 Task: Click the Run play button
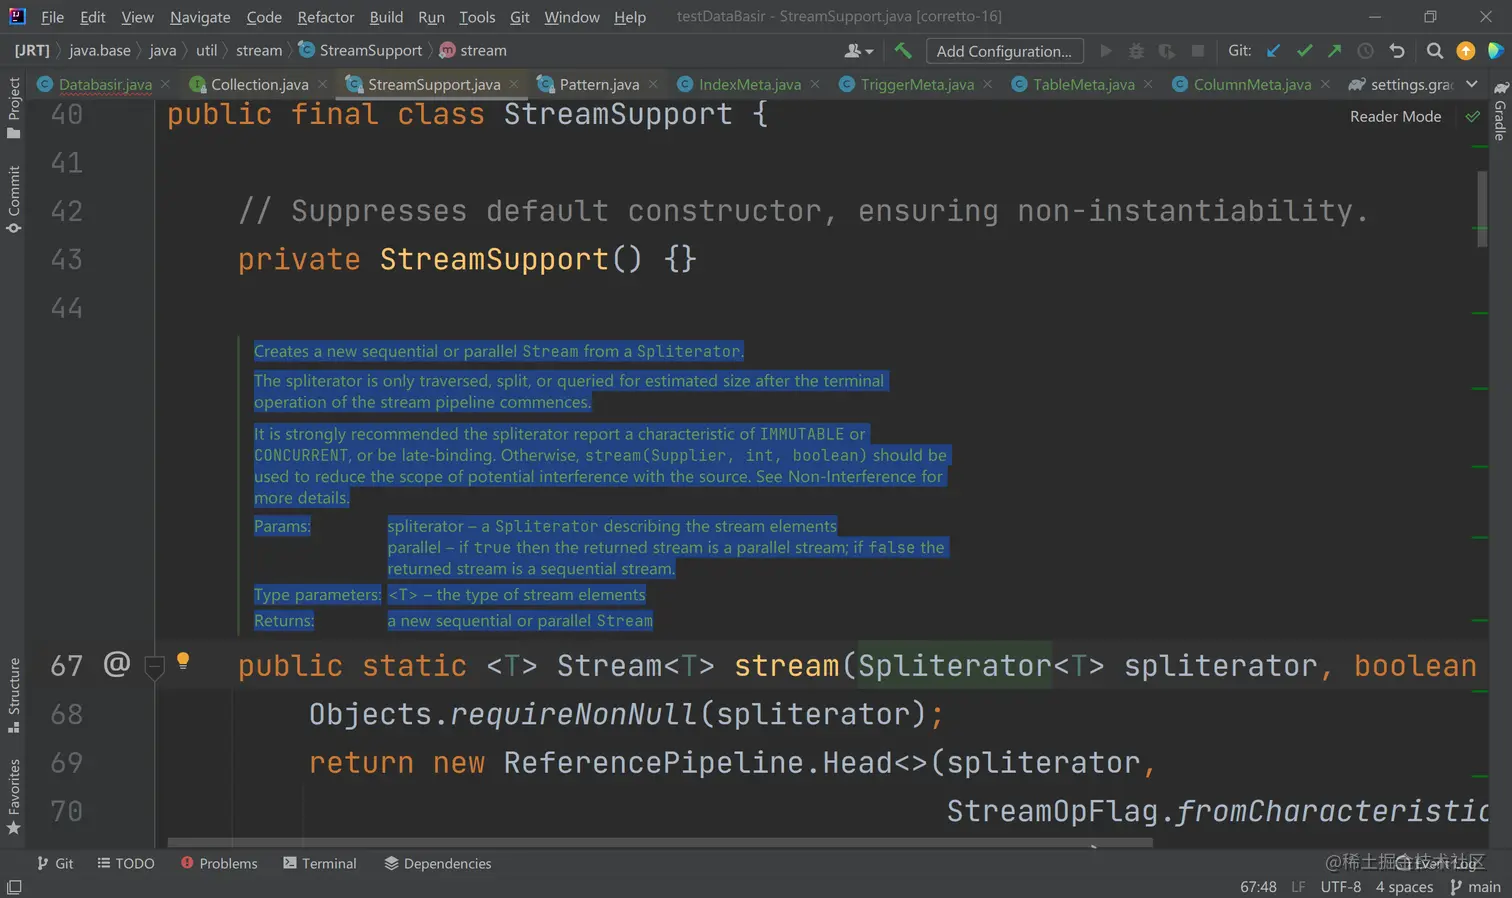coord(1106,50)
